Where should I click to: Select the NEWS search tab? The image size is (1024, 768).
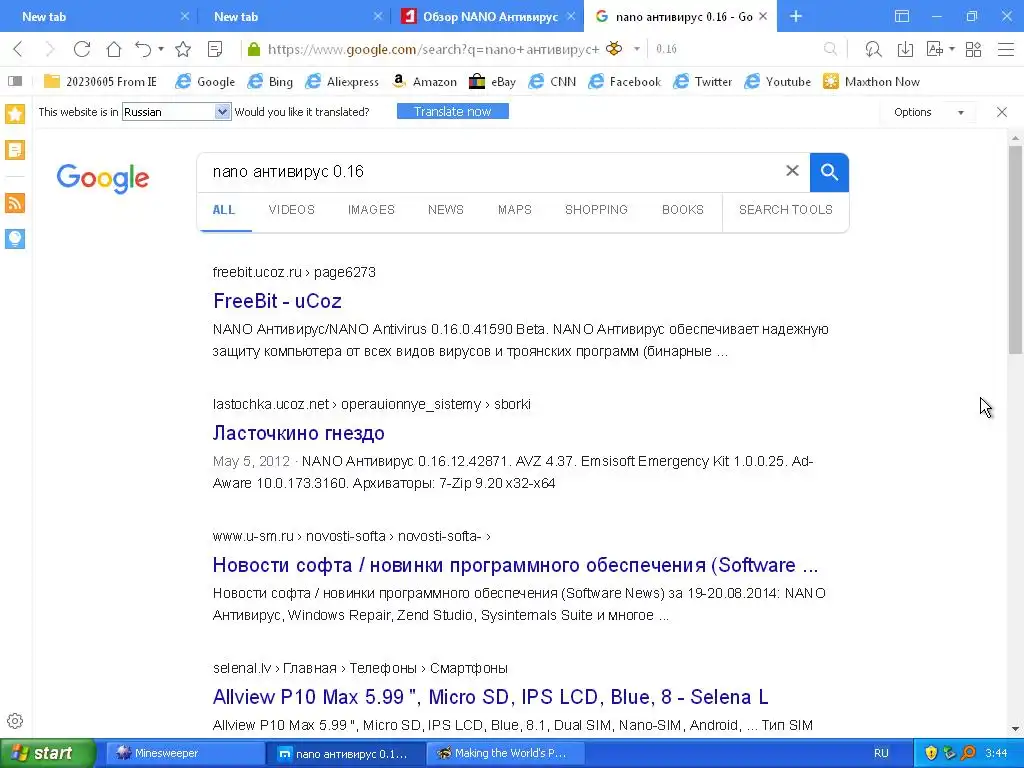click(x=445, y=210)
